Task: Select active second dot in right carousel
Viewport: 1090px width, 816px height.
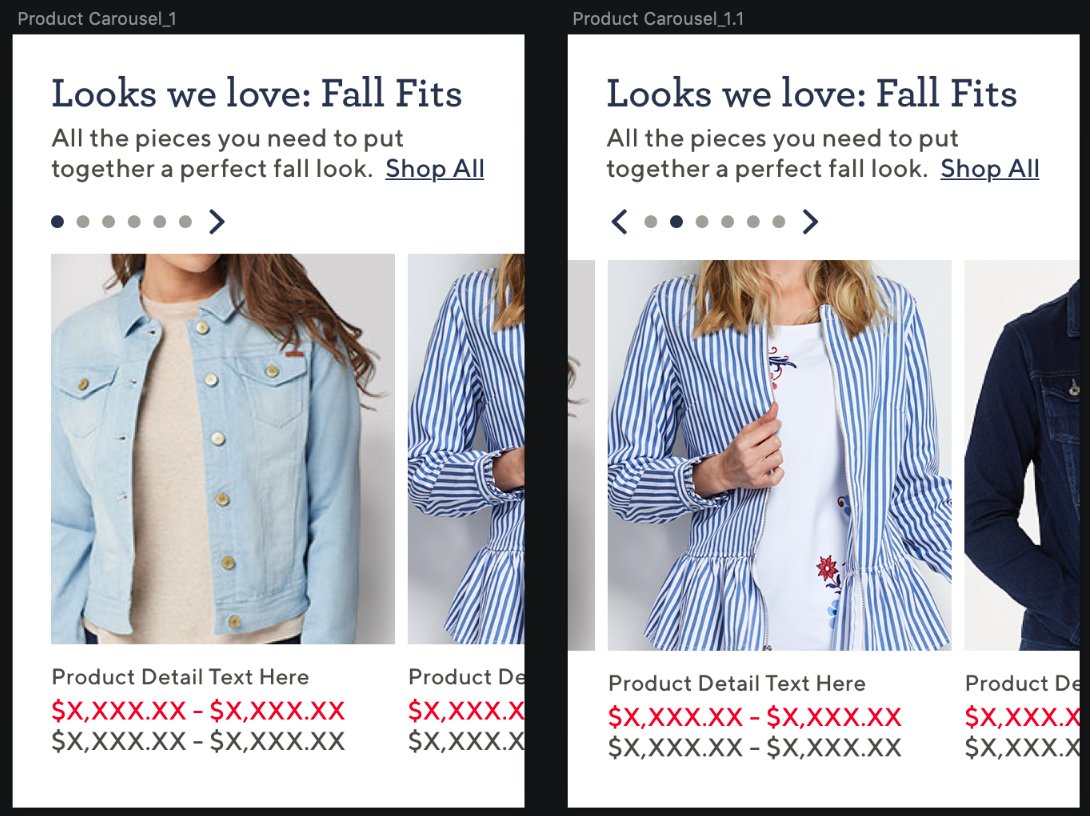Action: click(x=677, y=222)
